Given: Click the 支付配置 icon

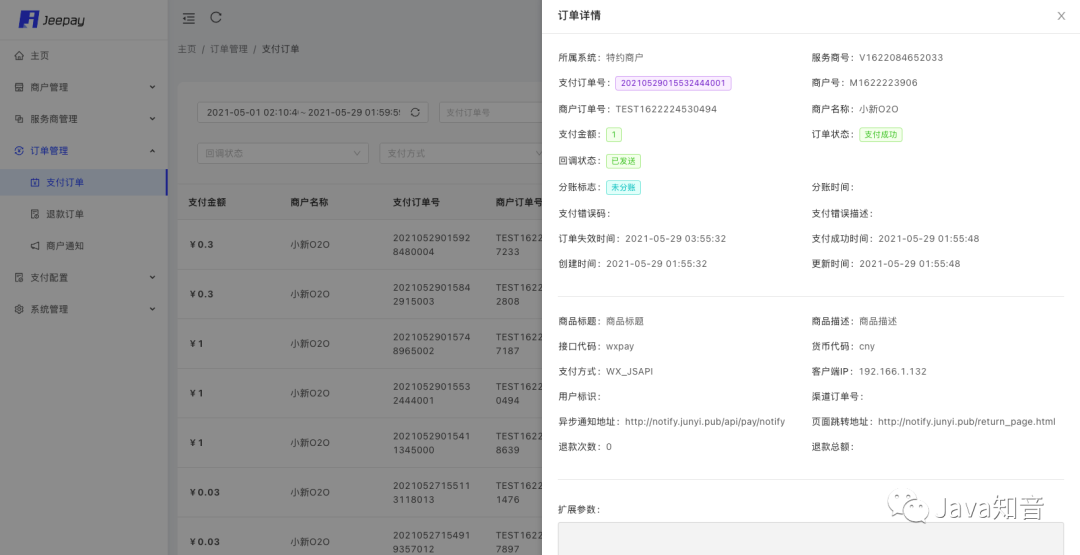Looking at the screenshot, I should click(x=19, y=278).
